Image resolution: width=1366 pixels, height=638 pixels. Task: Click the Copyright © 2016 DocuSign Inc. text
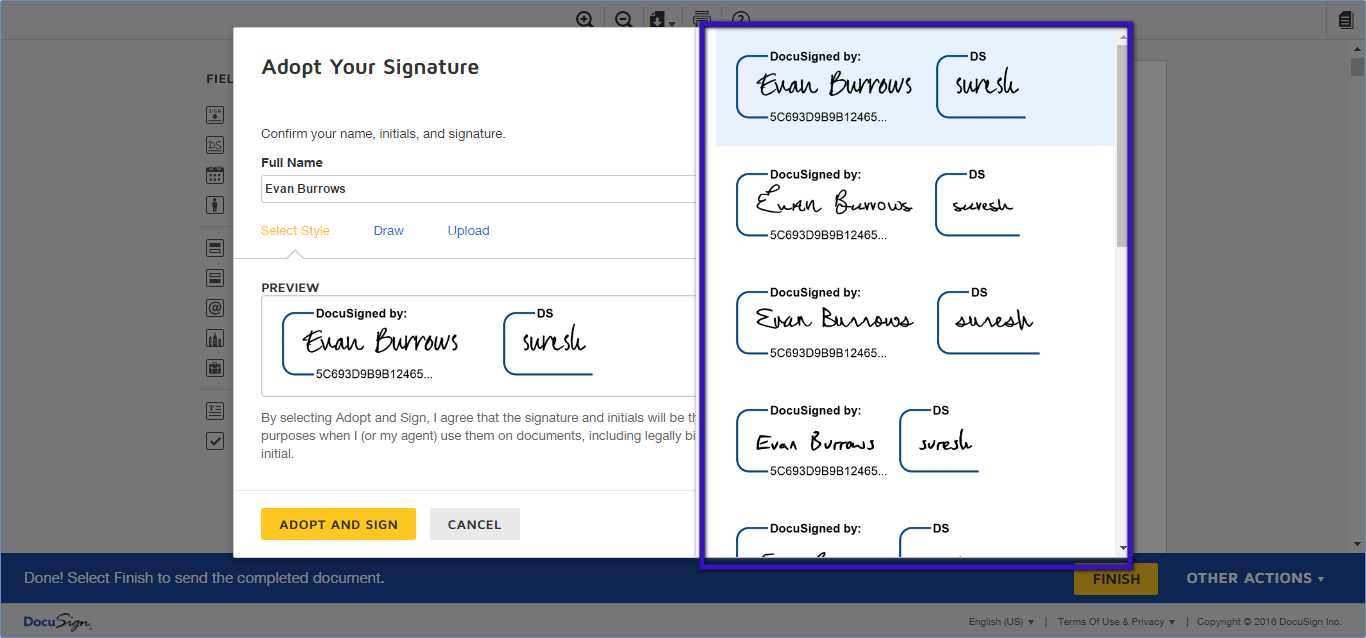(x=1269, y=622)
